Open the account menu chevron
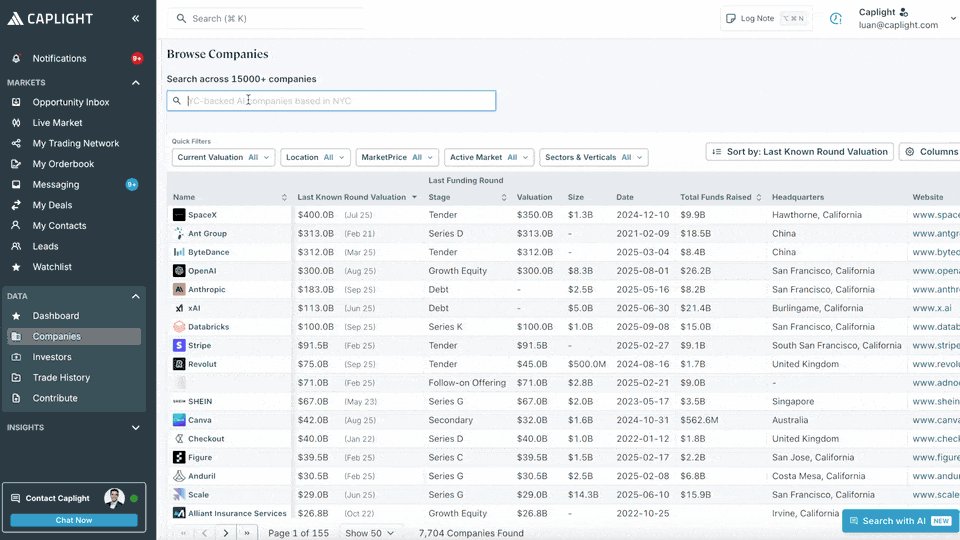 (x=953, y=18)
